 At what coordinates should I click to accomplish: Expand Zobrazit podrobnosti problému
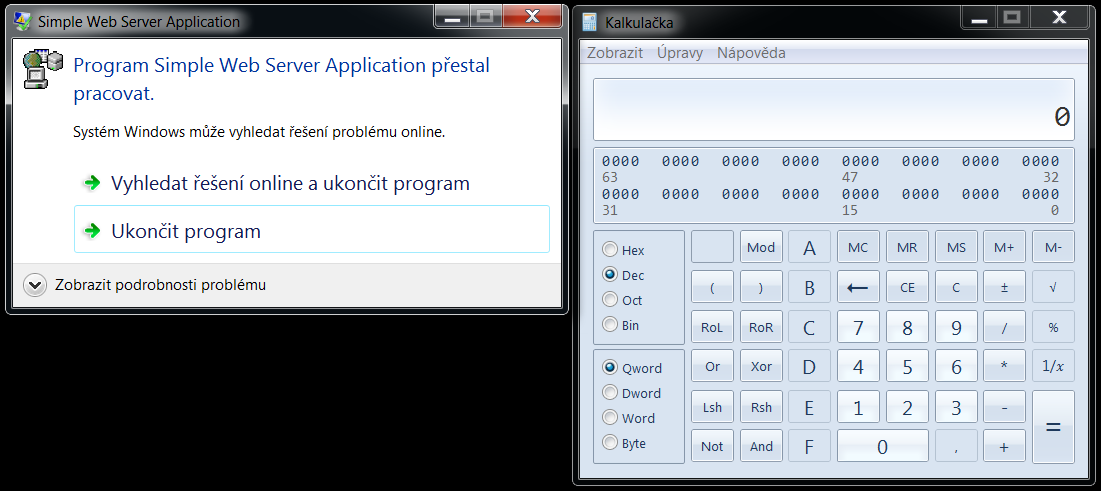tap(146, 285)
